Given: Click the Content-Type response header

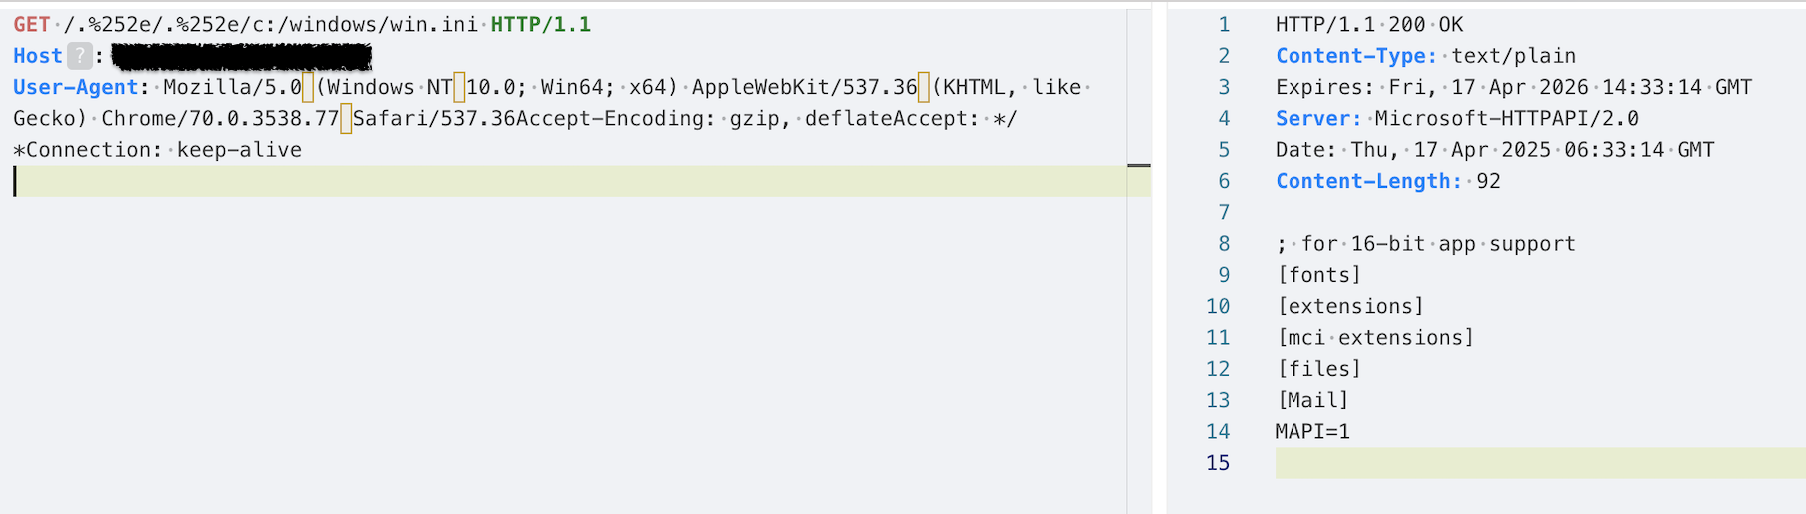Looking at the screenshot, I should coord(1355,56).
